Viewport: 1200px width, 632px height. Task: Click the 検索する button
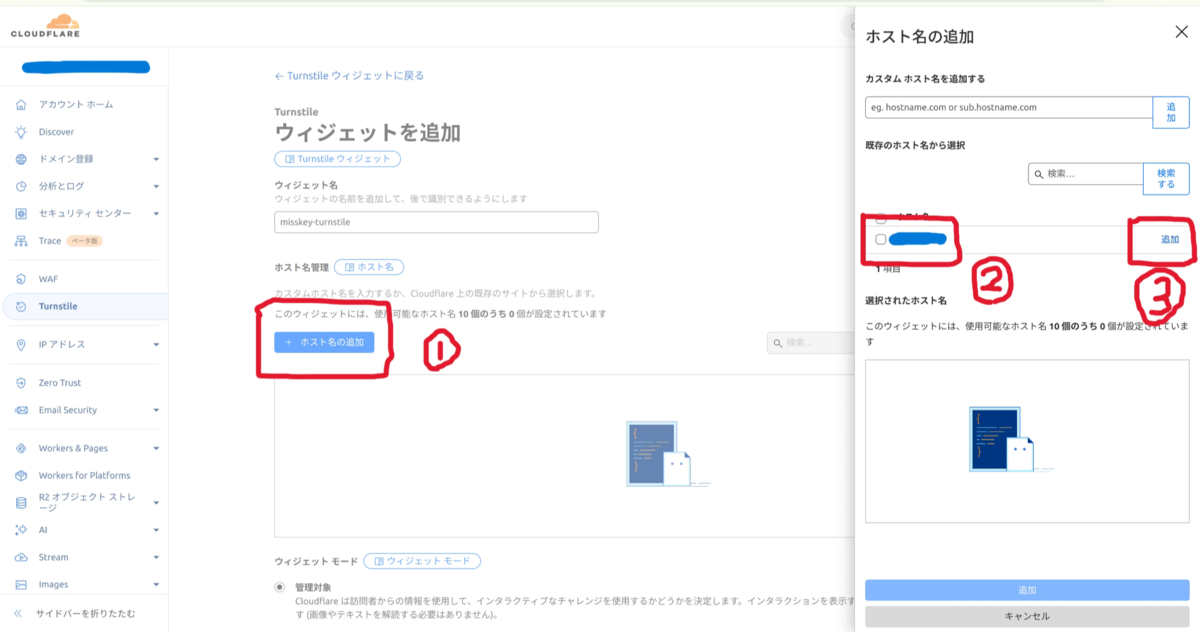(1166, 179)
